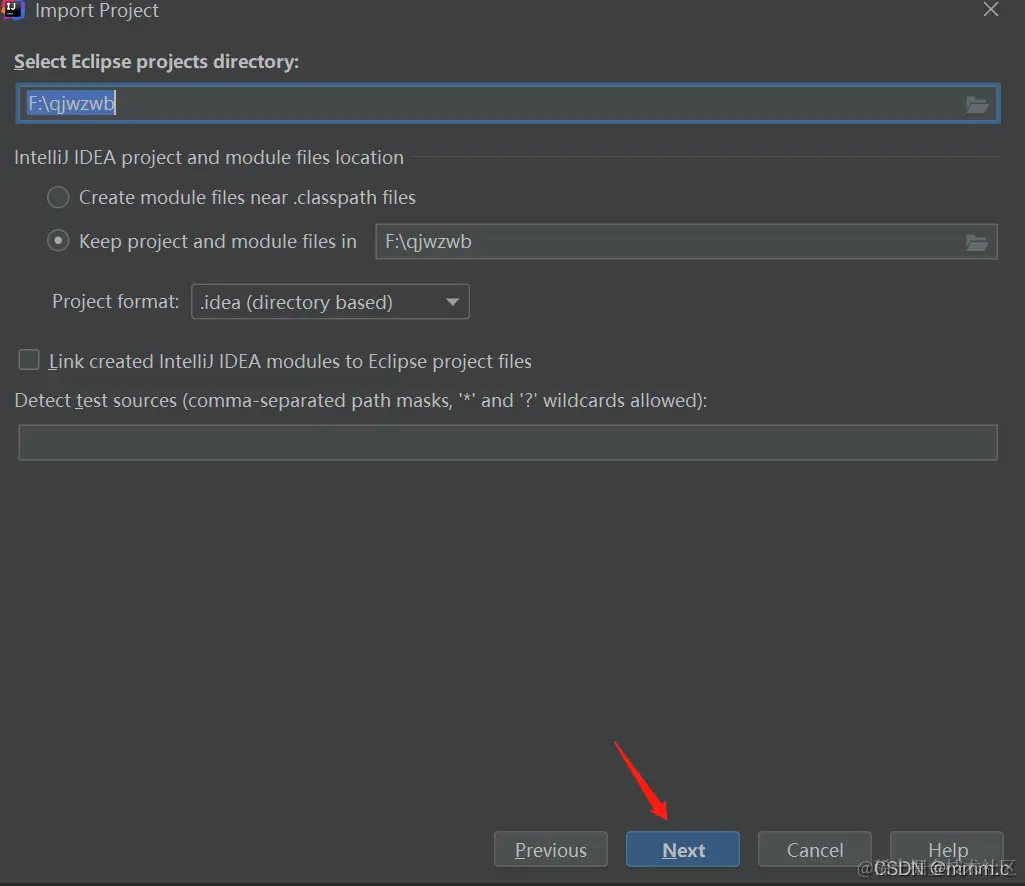Cancel the Import Project dialog
This screenshot has height=886, width=1025.
[815, 849]
